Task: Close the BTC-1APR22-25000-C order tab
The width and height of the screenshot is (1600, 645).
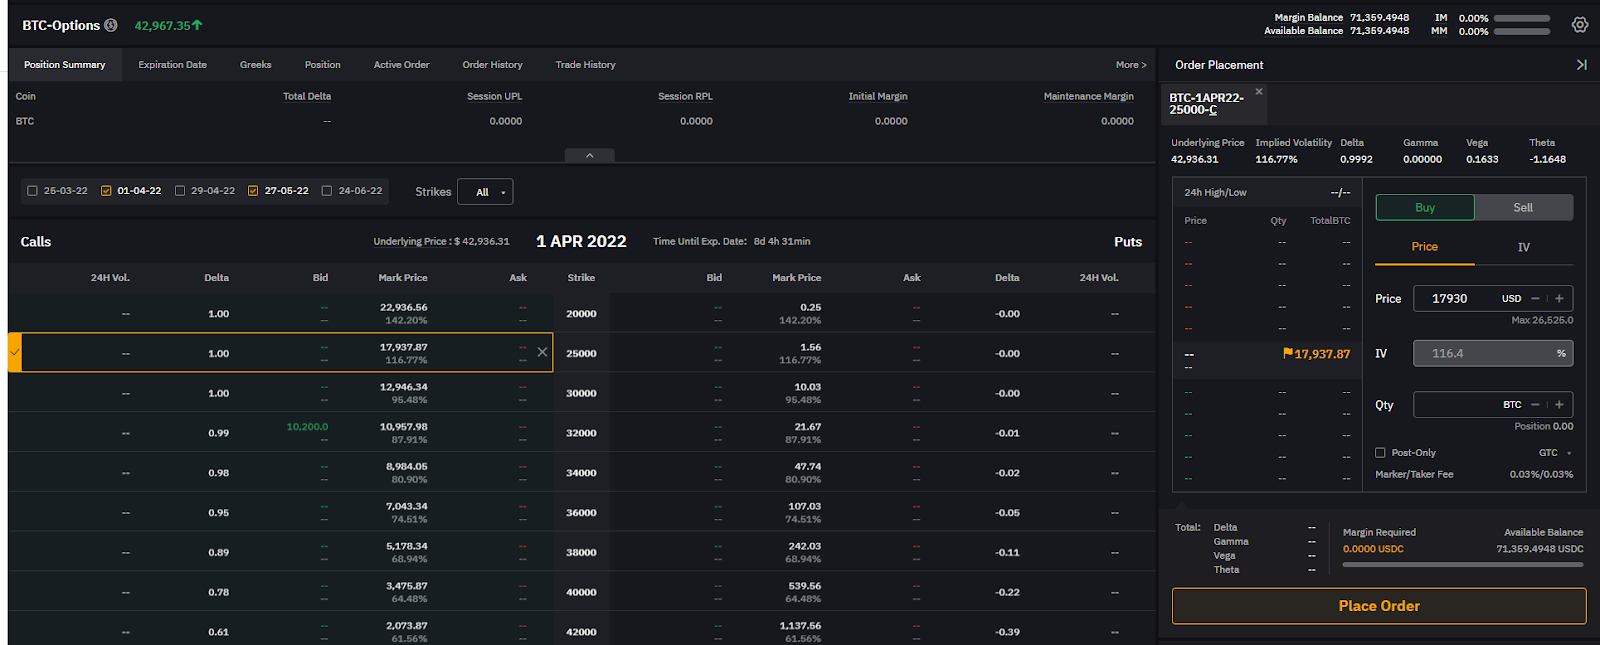Action: (x=1259, y=92)
